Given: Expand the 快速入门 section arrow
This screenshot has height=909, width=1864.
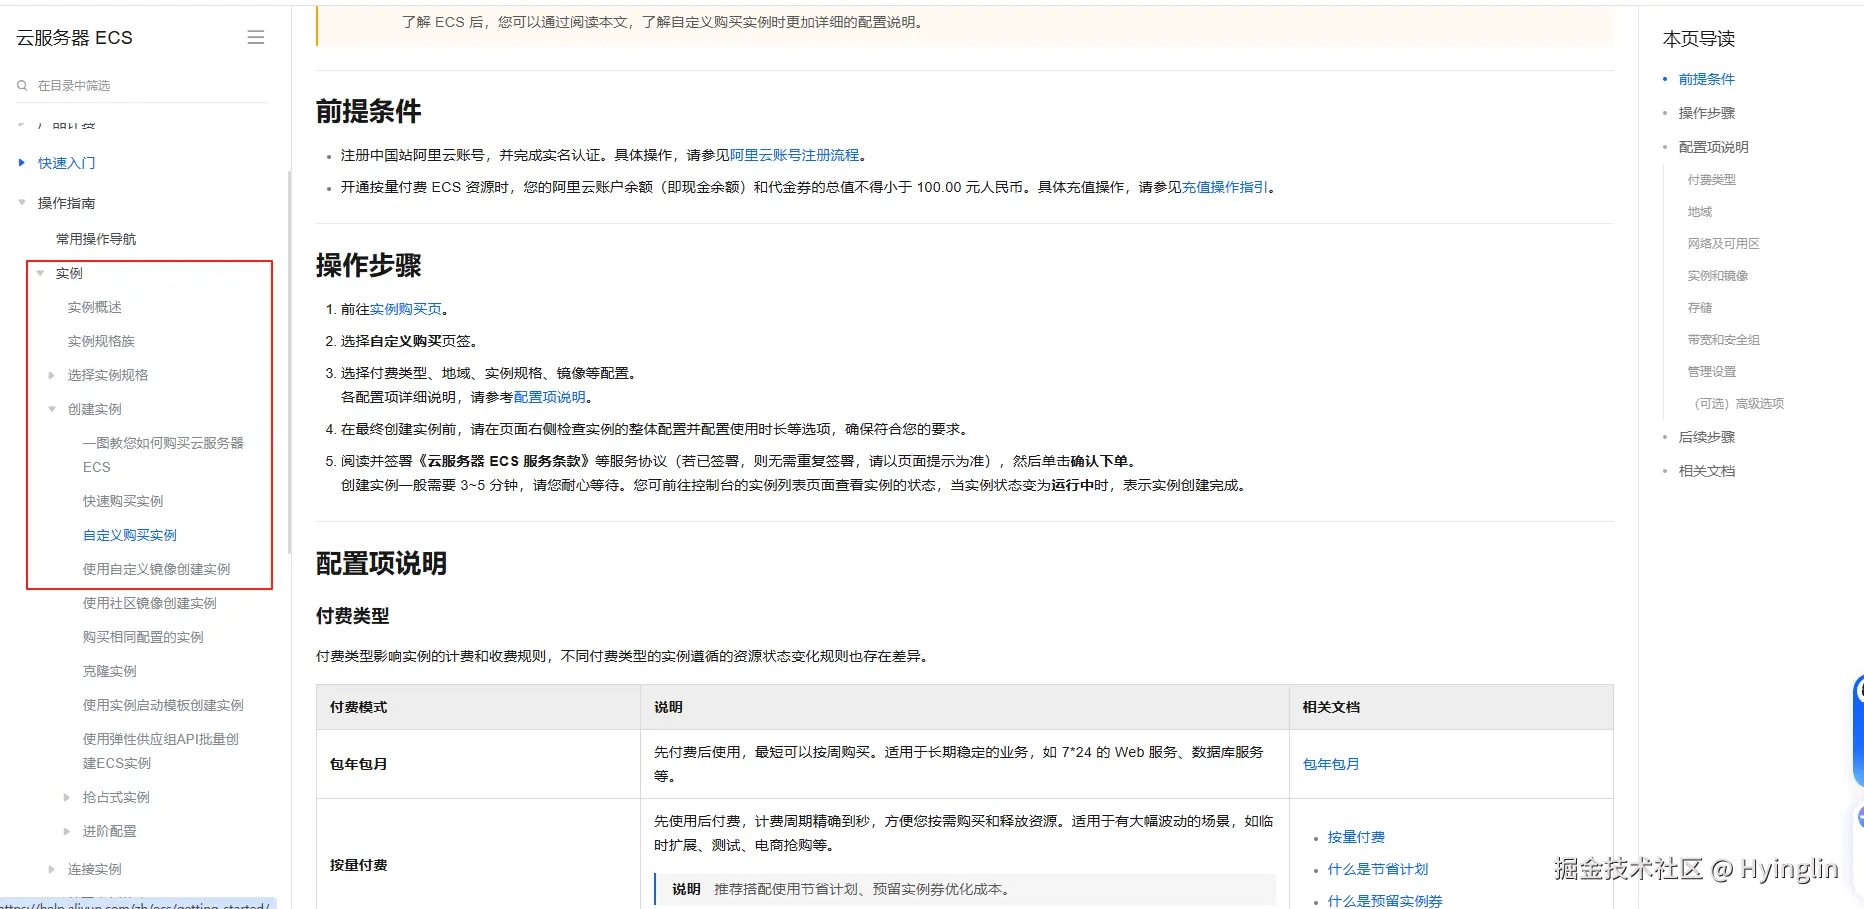Looking at the screenshot, I should [x=22, y=163].
